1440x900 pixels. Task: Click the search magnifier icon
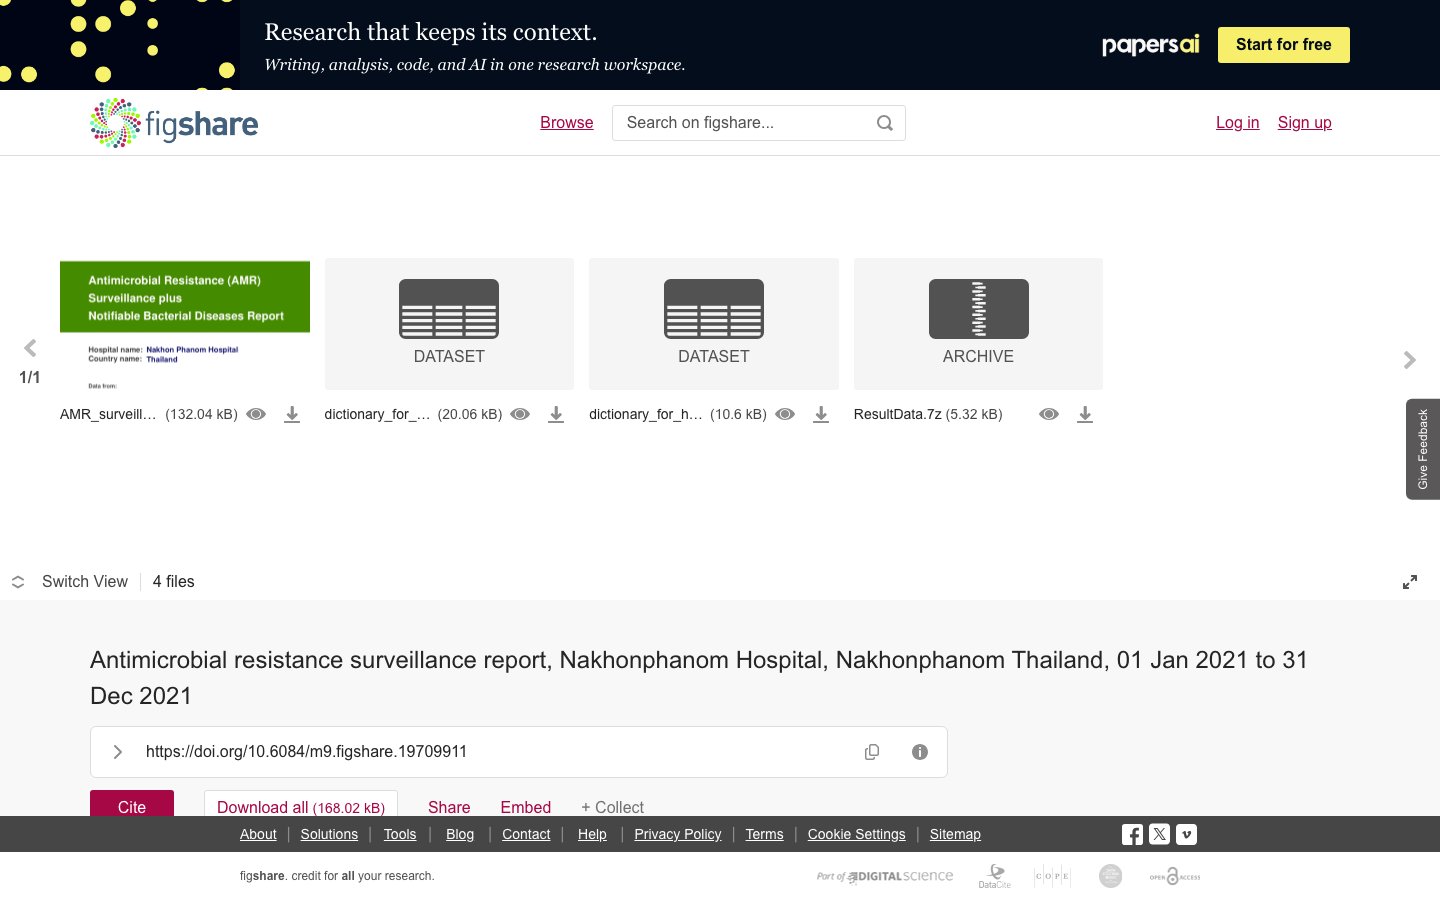pos(884,123)
